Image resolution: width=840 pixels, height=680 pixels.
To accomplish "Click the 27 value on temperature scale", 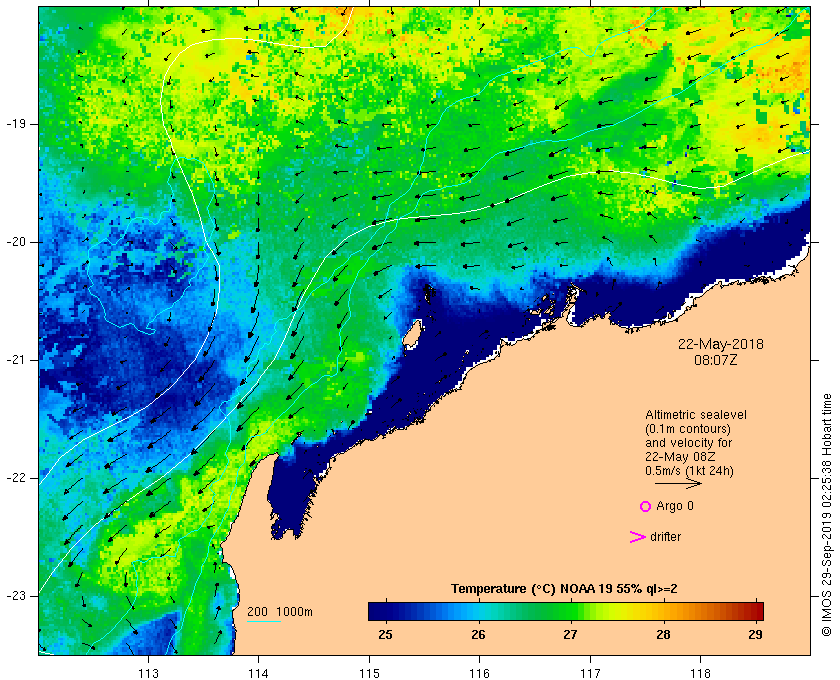I will (x=571, y=635).
